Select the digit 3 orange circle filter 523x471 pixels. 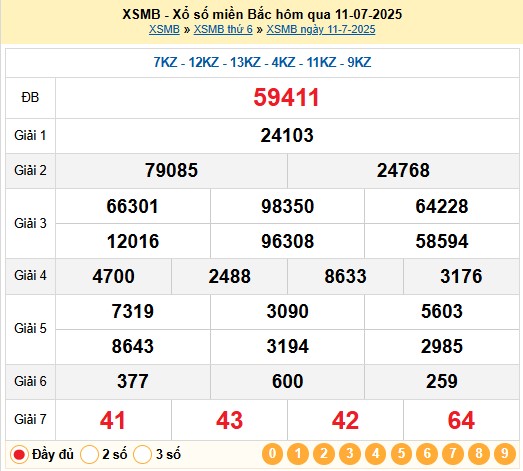350,454
